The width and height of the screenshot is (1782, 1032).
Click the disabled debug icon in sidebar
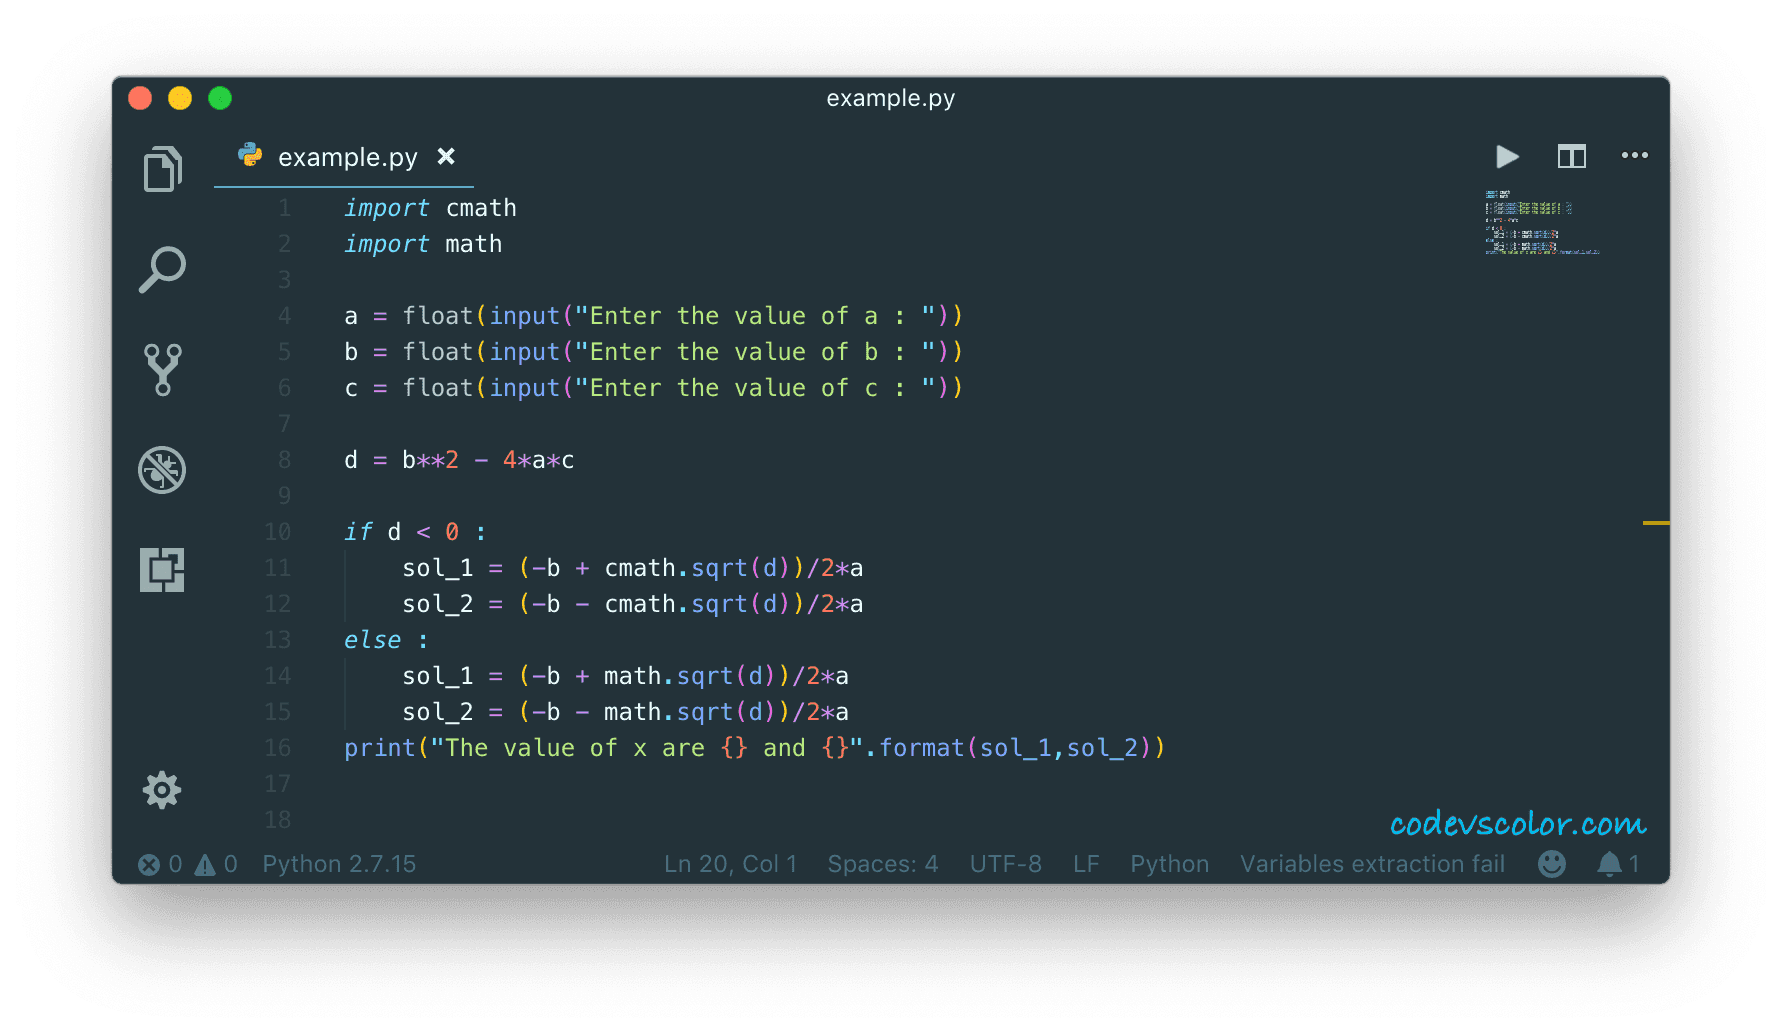coord(162,470)
